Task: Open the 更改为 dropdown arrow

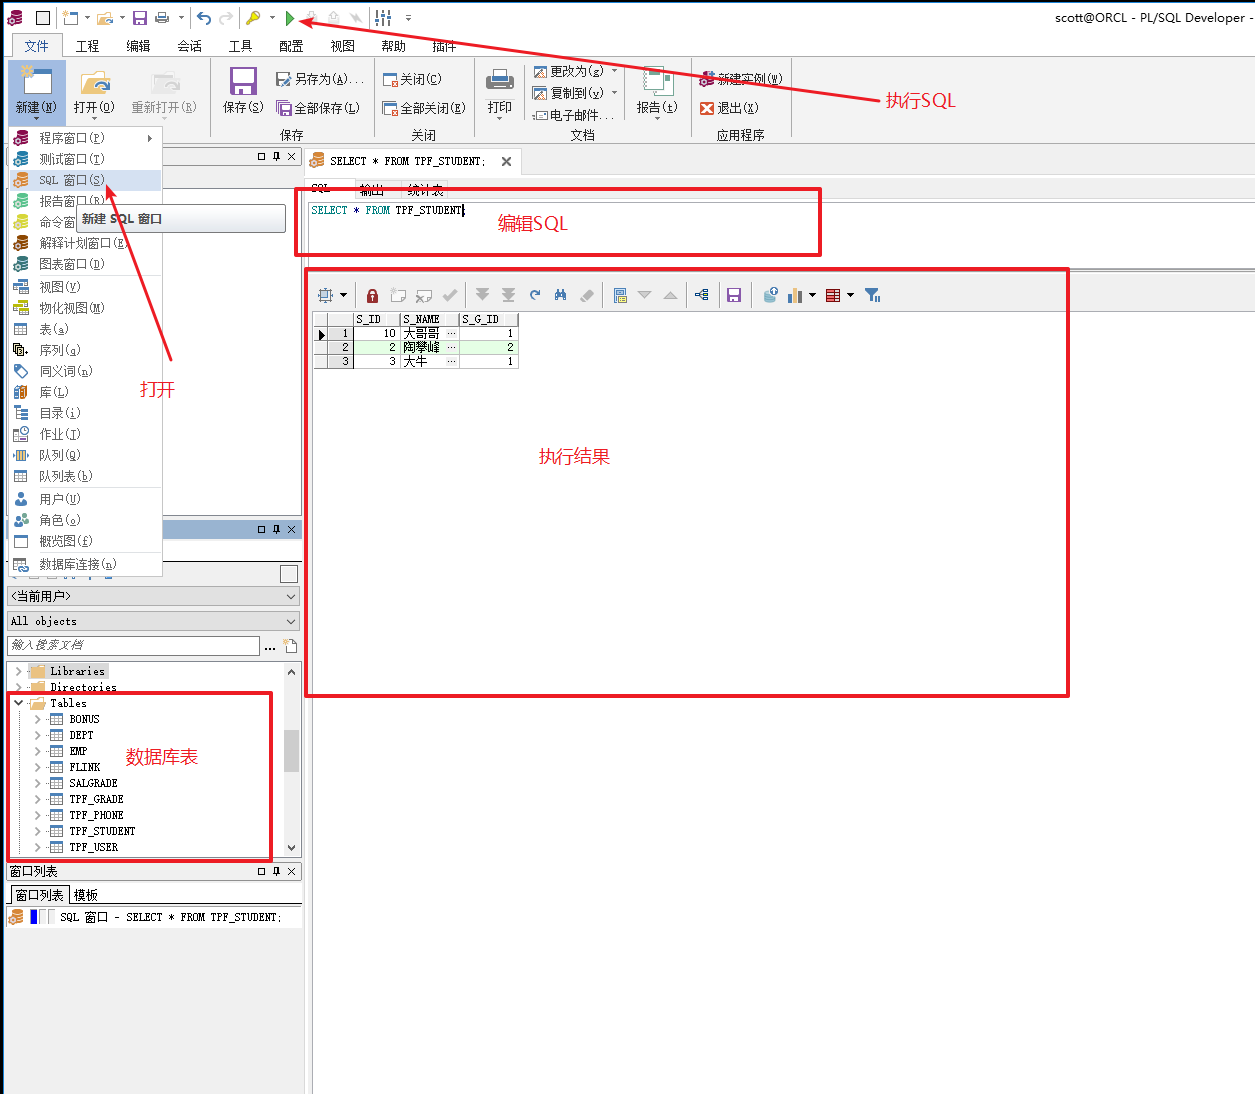Action: [614, 71]
